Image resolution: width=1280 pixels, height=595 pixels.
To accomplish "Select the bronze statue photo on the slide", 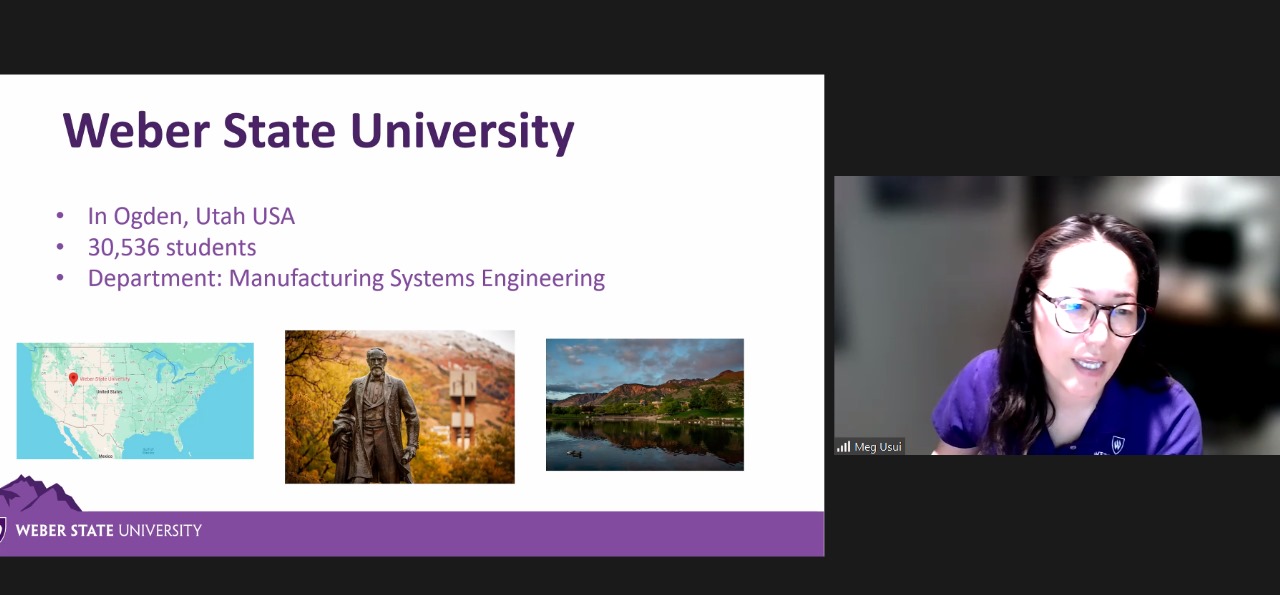I will pyautogui.click(x=400, y=407).
